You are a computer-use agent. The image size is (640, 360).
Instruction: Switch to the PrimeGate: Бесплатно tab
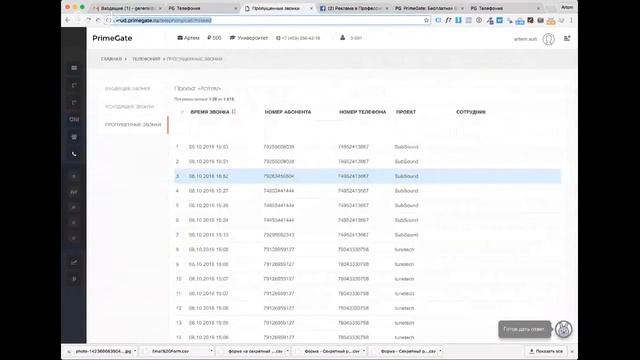pos(429,8)
